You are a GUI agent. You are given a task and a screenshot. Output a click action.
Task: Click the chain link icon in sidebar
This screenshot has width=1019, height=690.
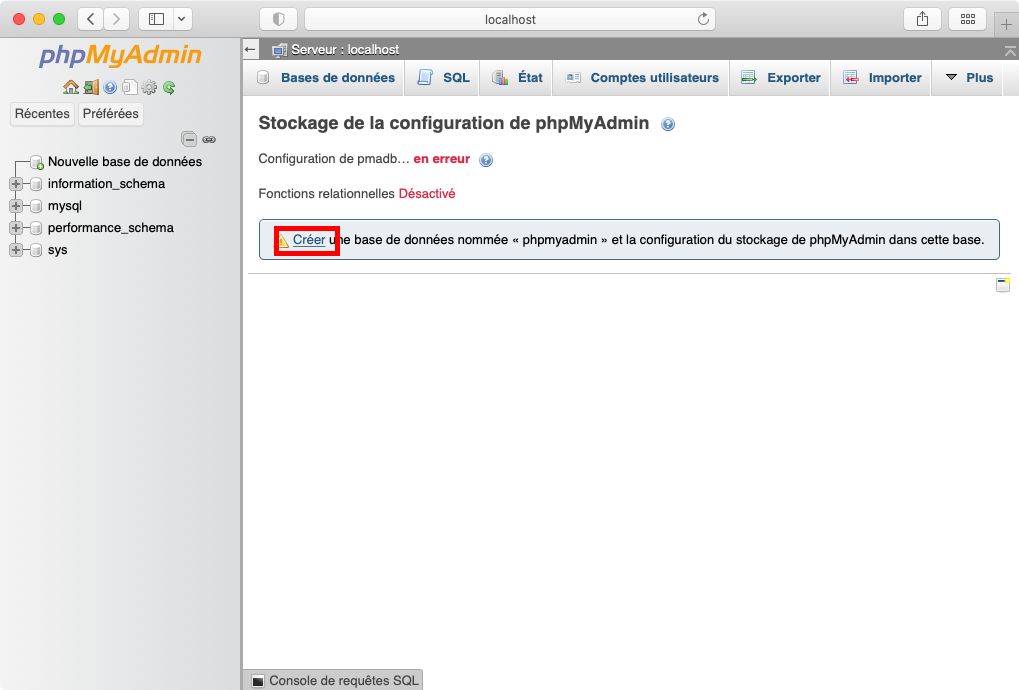[209, 139]
